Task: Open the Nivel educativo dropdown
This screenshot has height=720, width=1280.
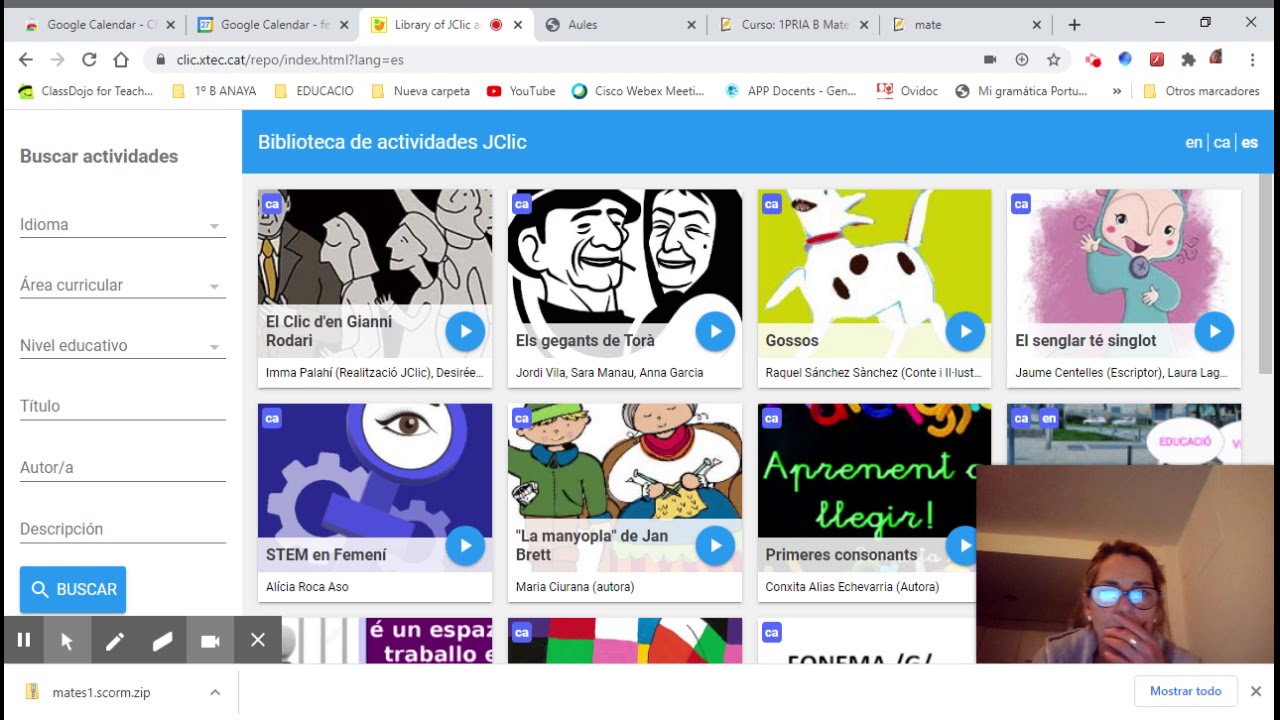Action: click(123, 346)
